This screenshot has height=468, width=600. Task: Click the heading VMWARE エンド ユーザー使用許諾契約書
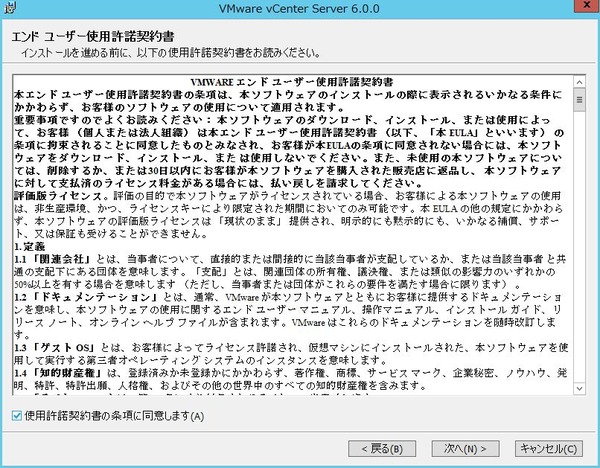coord(292,82)
